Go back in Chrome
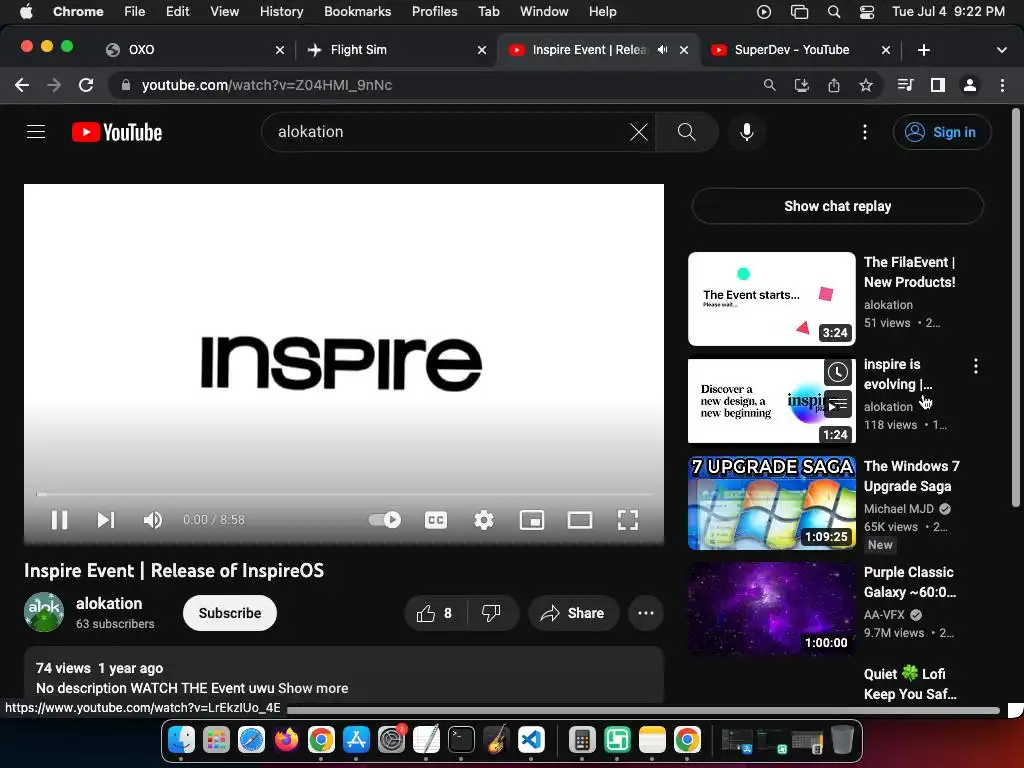1024x768 pixels. click(x=22, y=85)
